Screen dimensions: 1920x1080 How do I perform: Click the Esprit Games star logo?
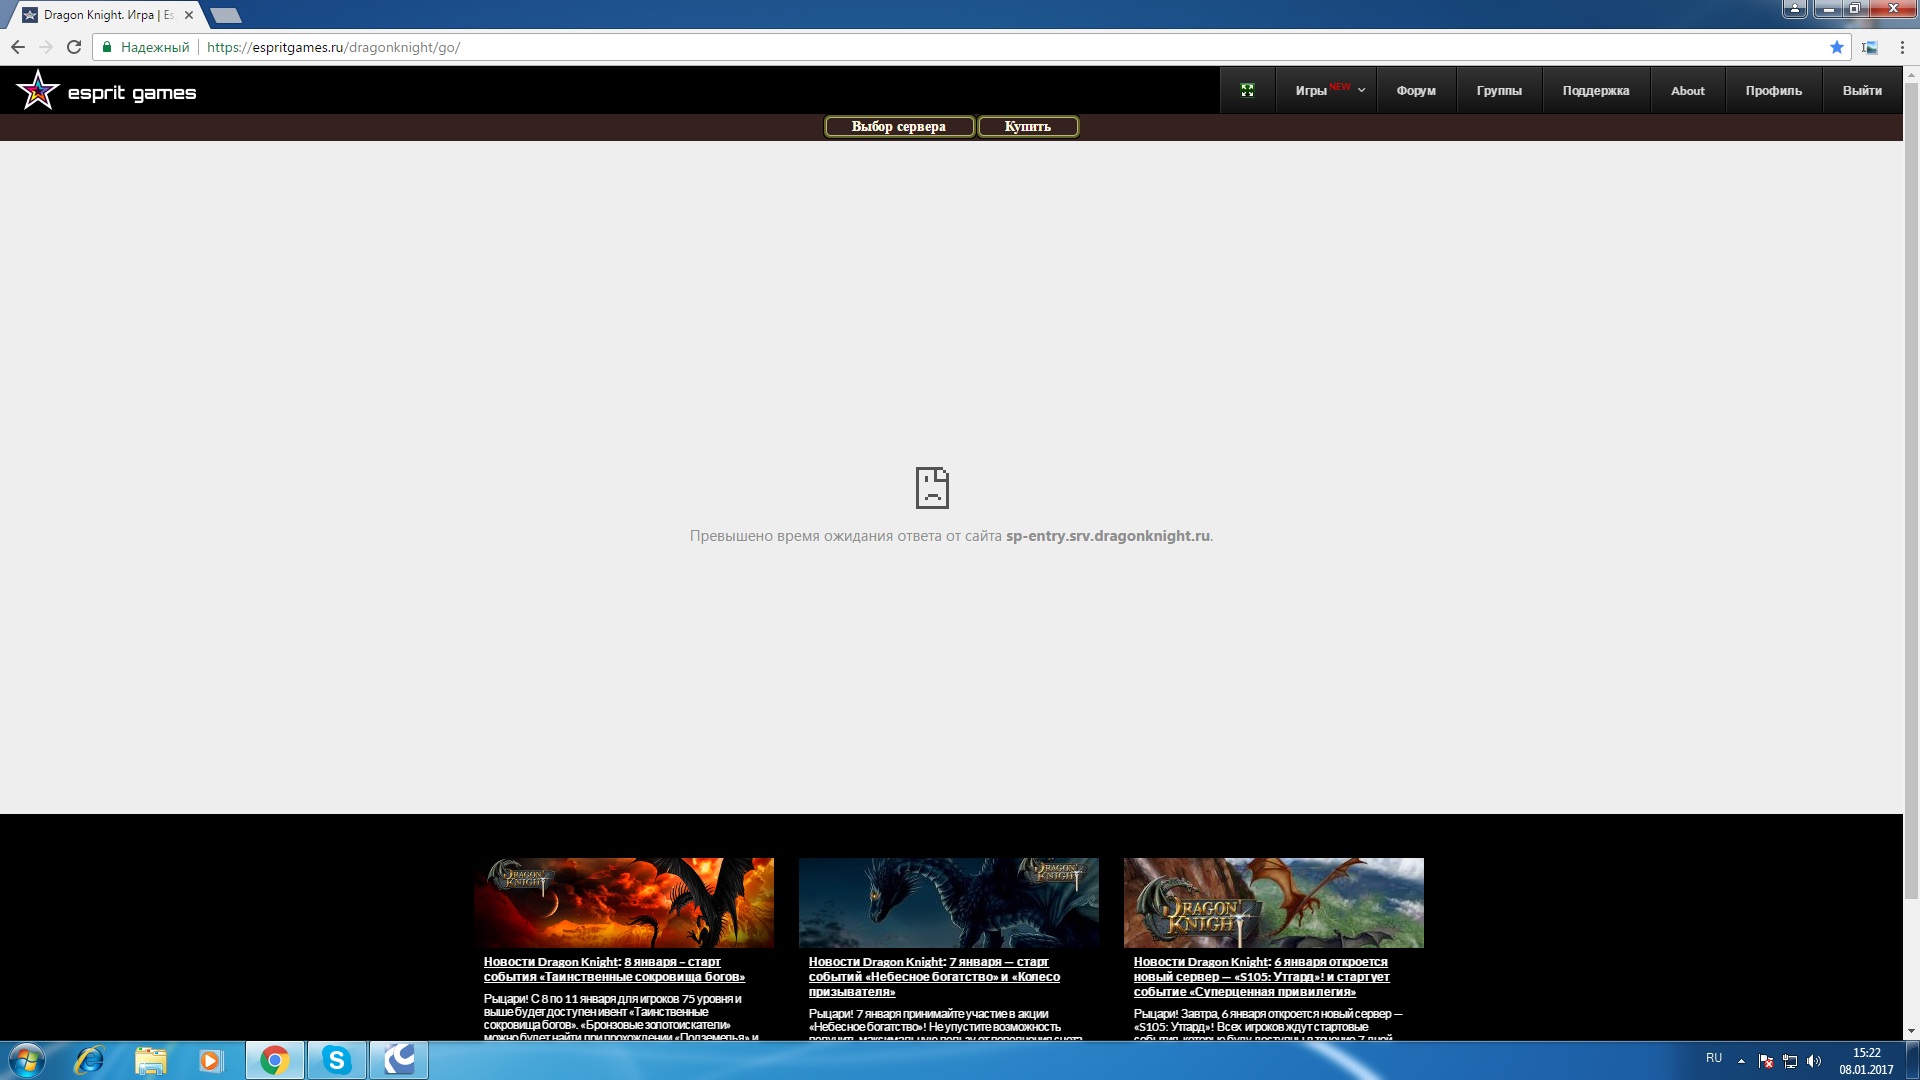[38, 91]
